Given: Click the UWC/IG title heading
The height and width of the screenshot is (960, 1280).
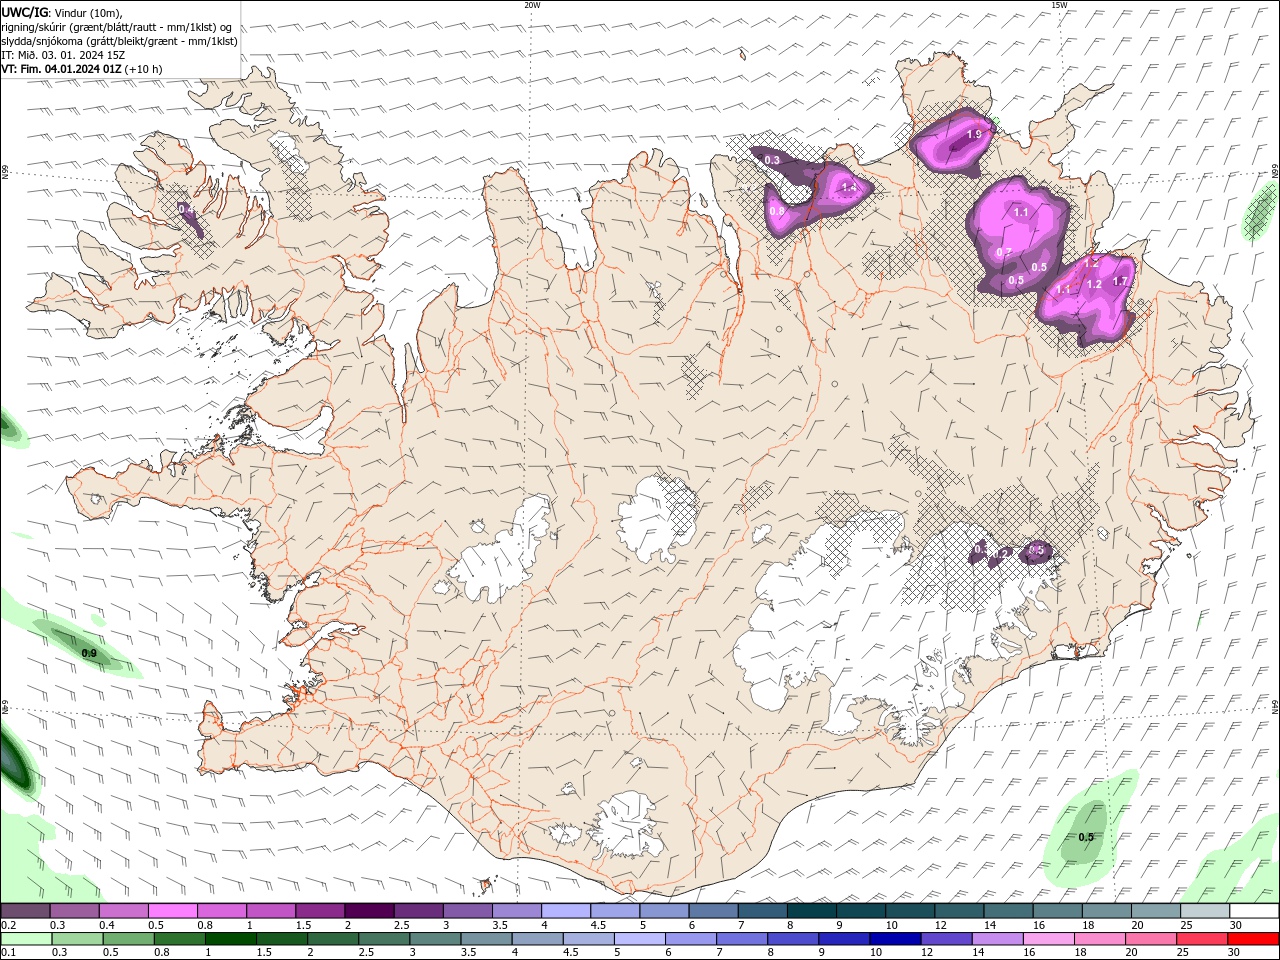Looking at the screenshot, I should (25, 12).
